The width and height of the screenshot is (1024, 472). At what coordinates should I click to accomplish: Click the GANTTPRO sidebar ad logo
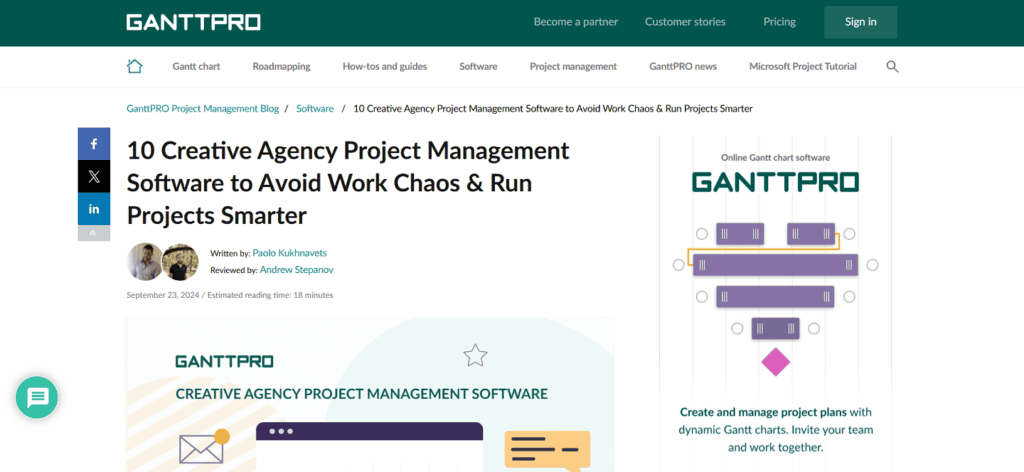[775, 182]
